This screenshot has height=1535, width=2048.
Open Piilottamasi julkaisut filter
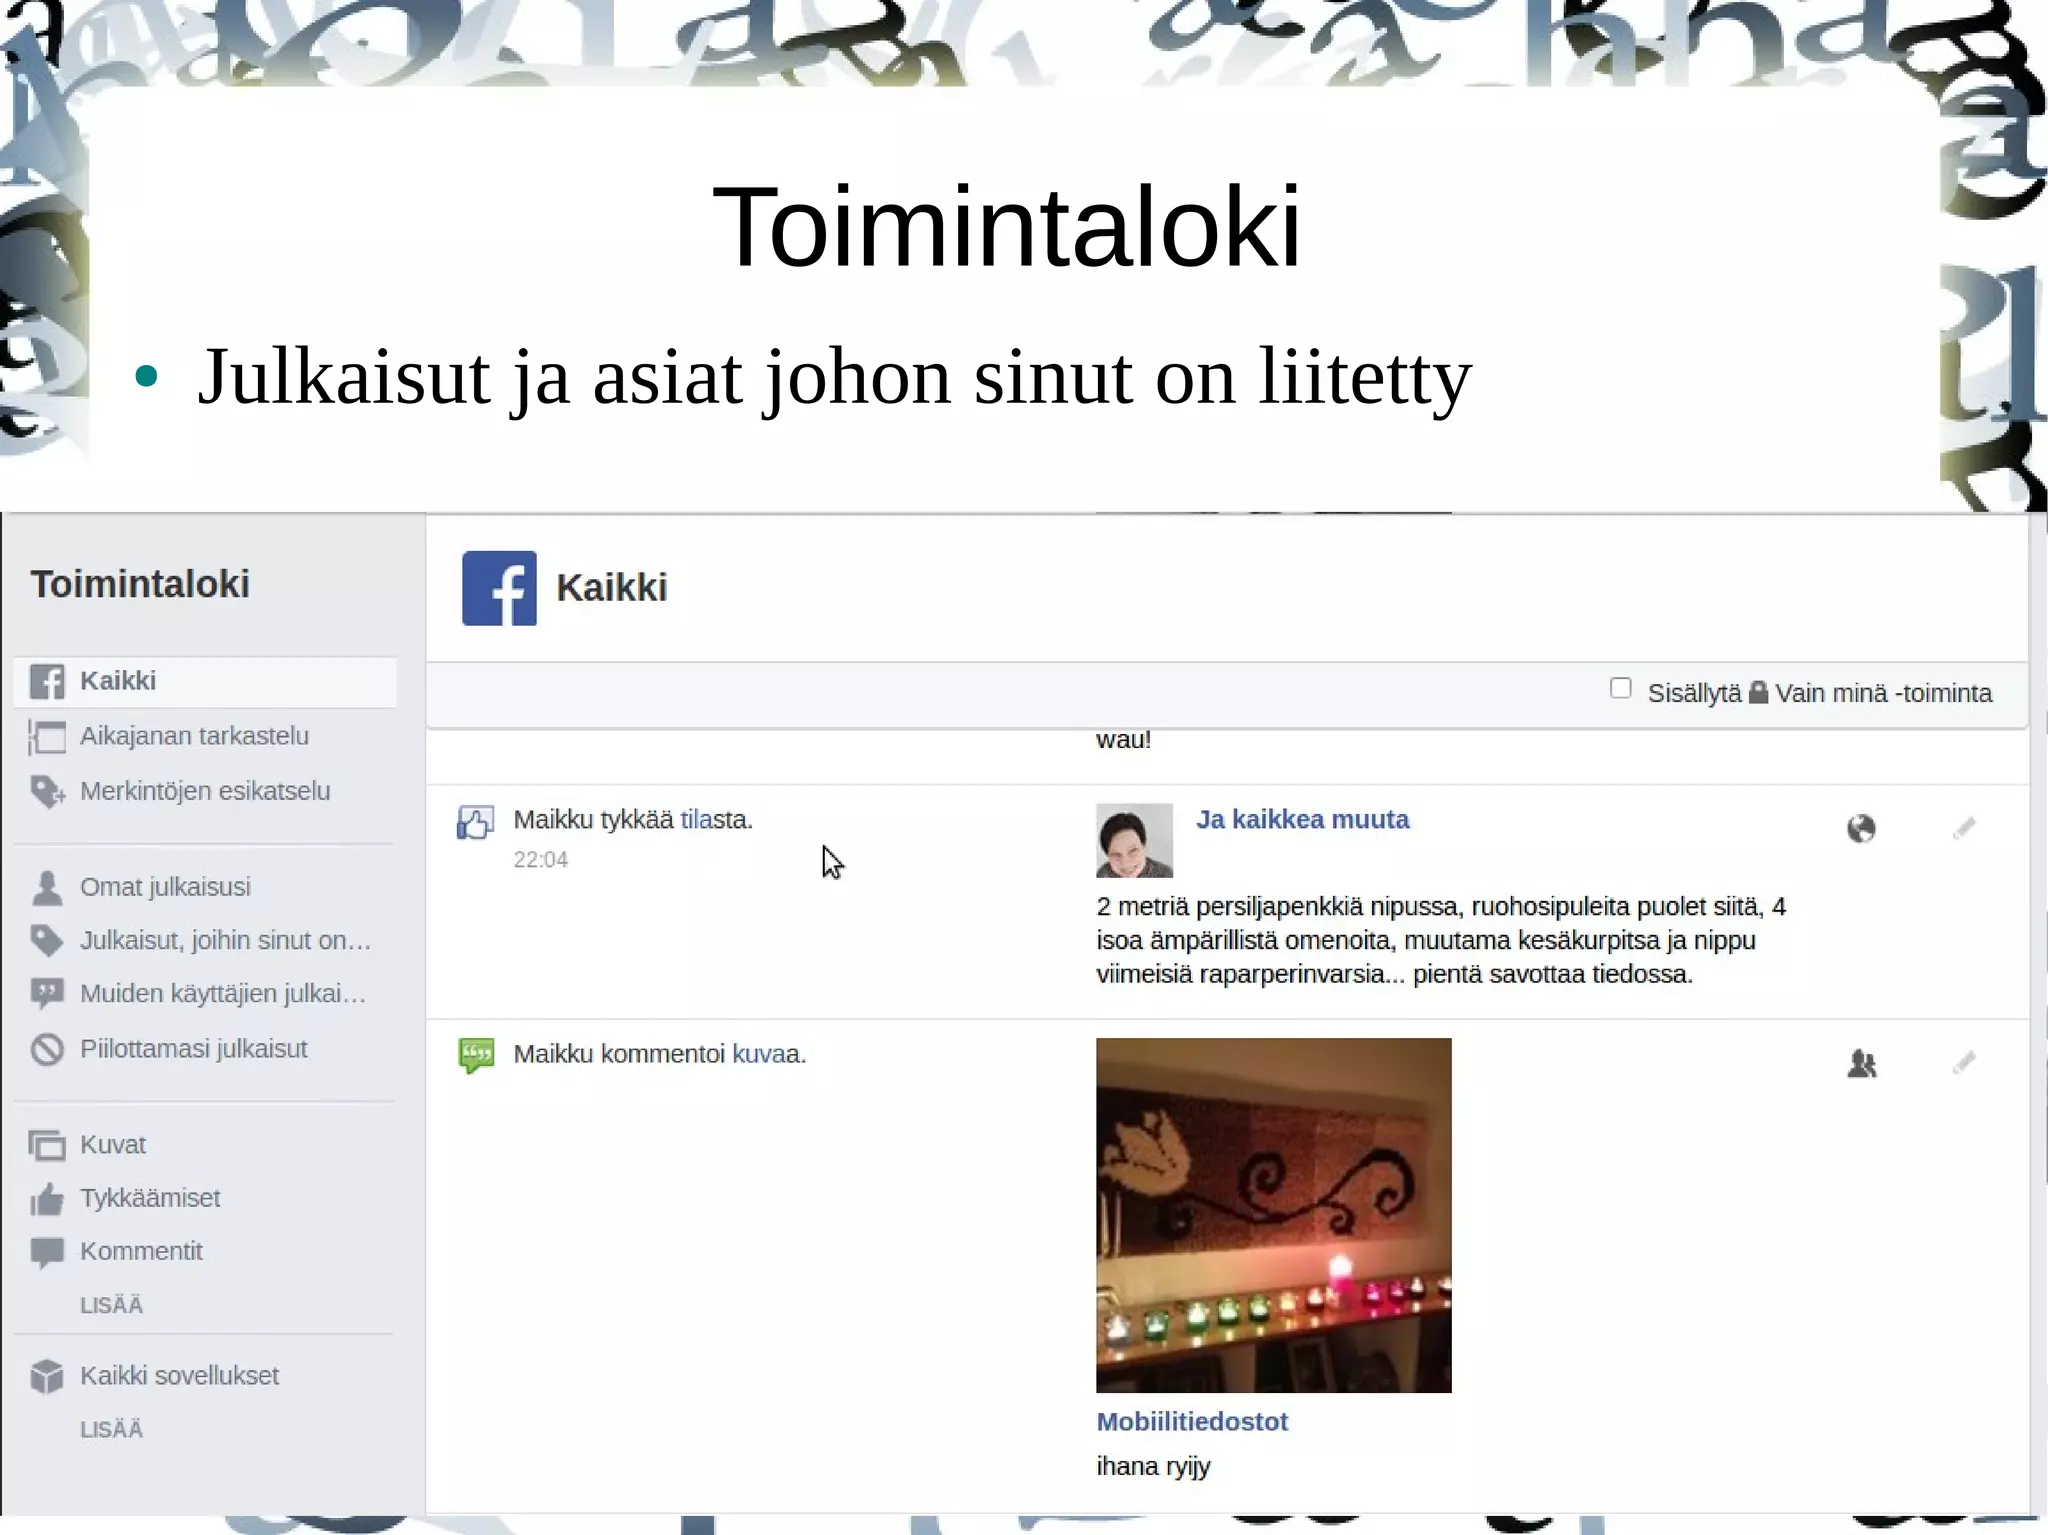click(194, 1049)
